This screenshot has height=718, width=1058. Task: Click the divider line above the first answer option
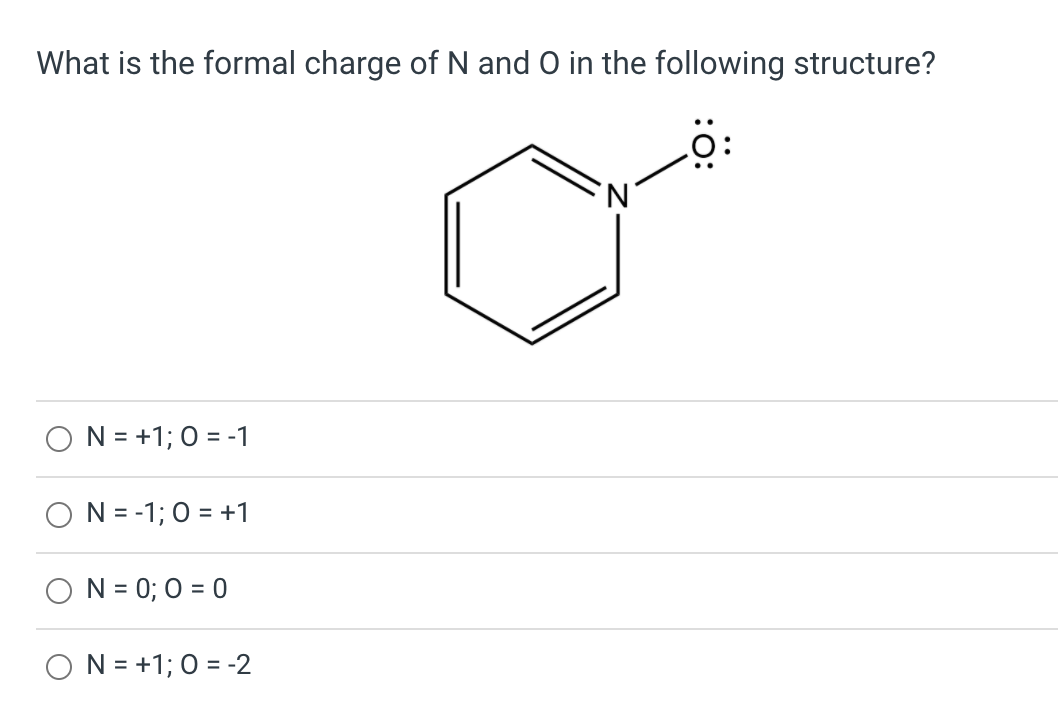click(529, 399)
